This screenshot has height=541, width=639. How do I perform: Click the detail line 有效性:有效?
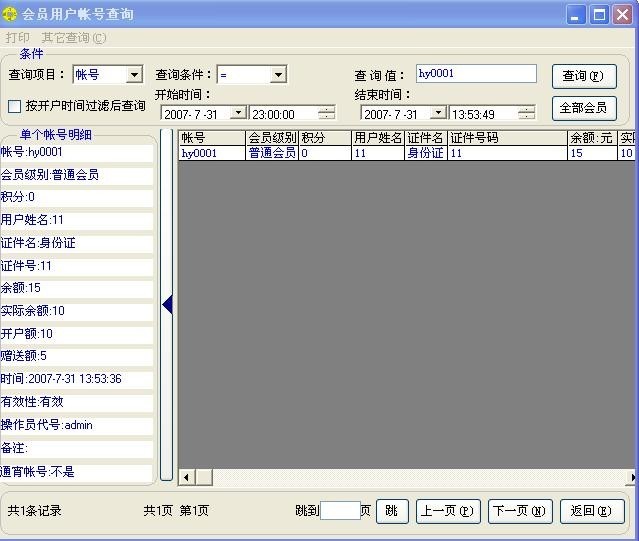click(76, 402)
